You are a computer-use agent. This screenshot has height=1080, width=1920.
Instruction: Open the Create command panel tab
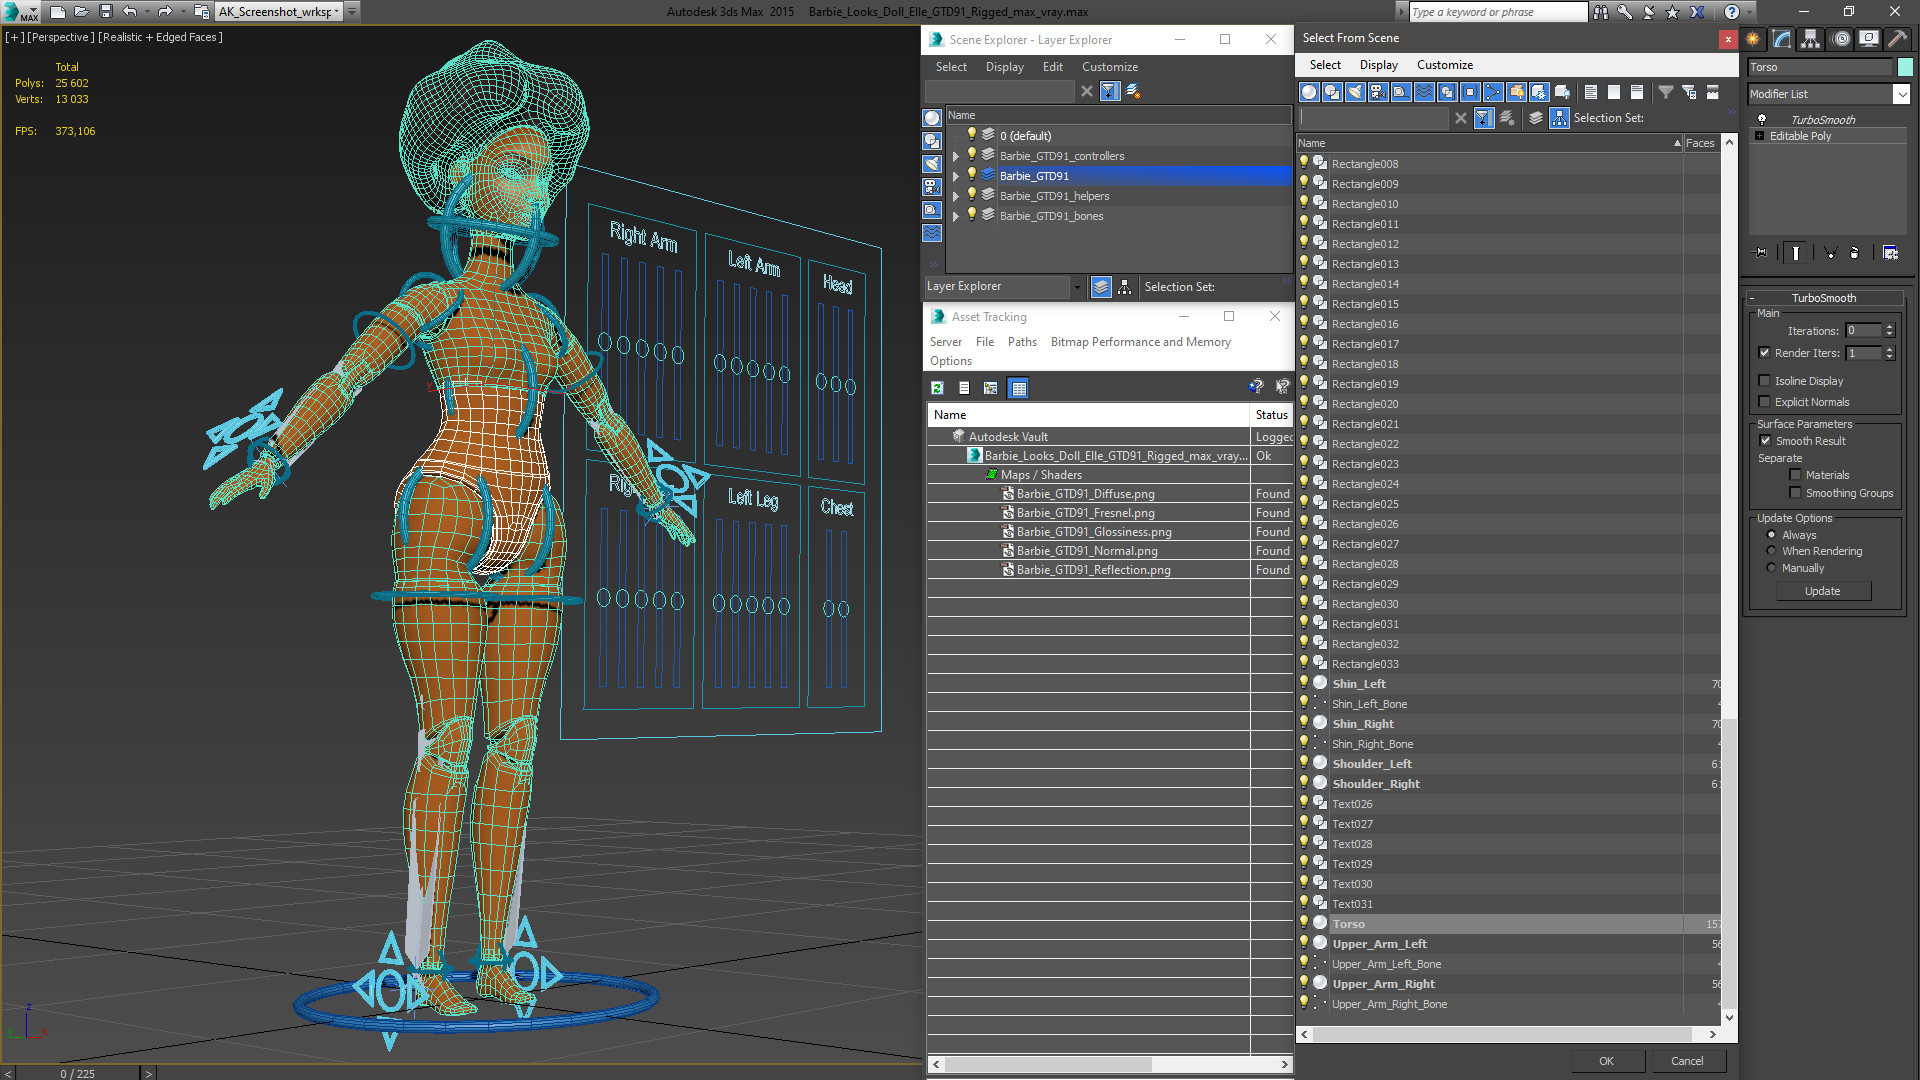pyautogui.click(x=1753, y=39)
